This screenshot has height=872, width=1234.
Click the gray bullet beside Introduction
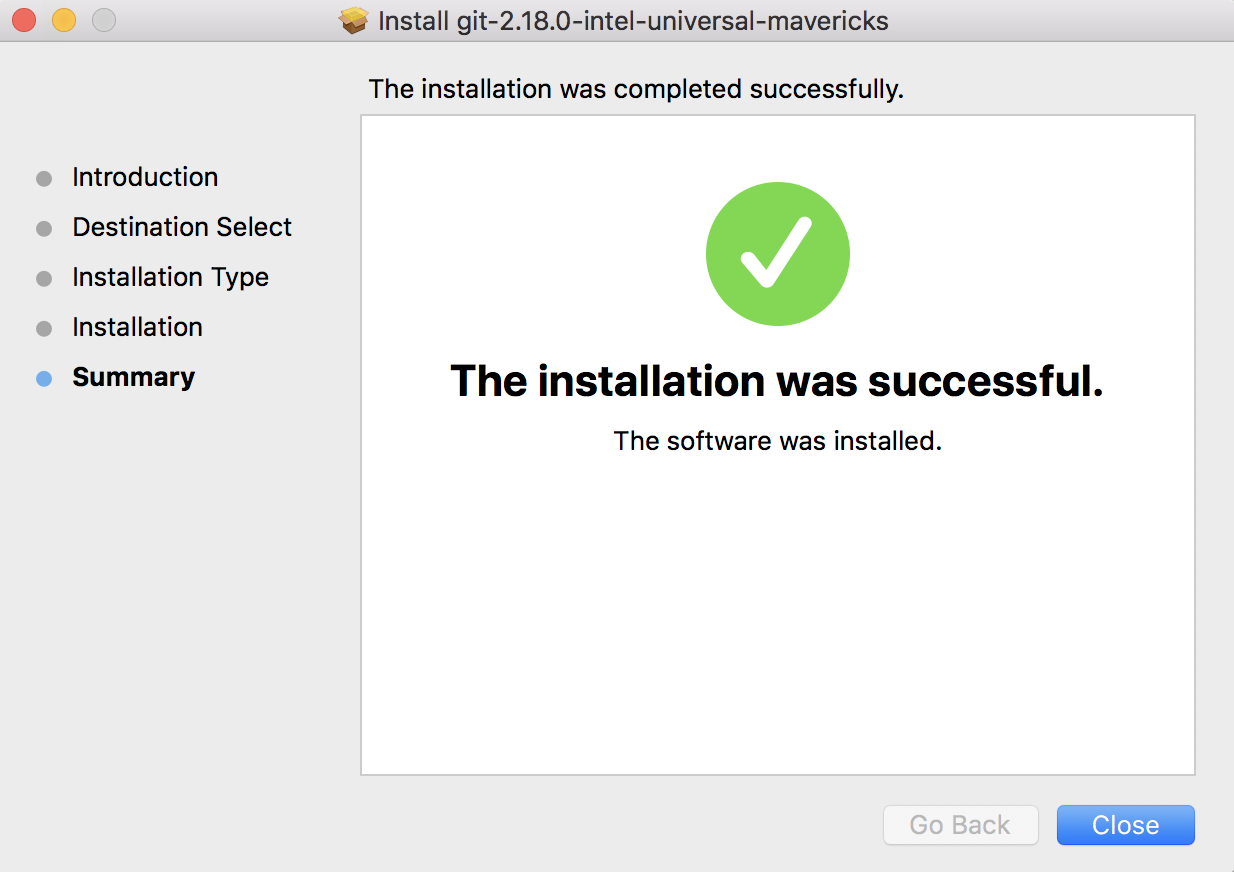pos(44,179)
